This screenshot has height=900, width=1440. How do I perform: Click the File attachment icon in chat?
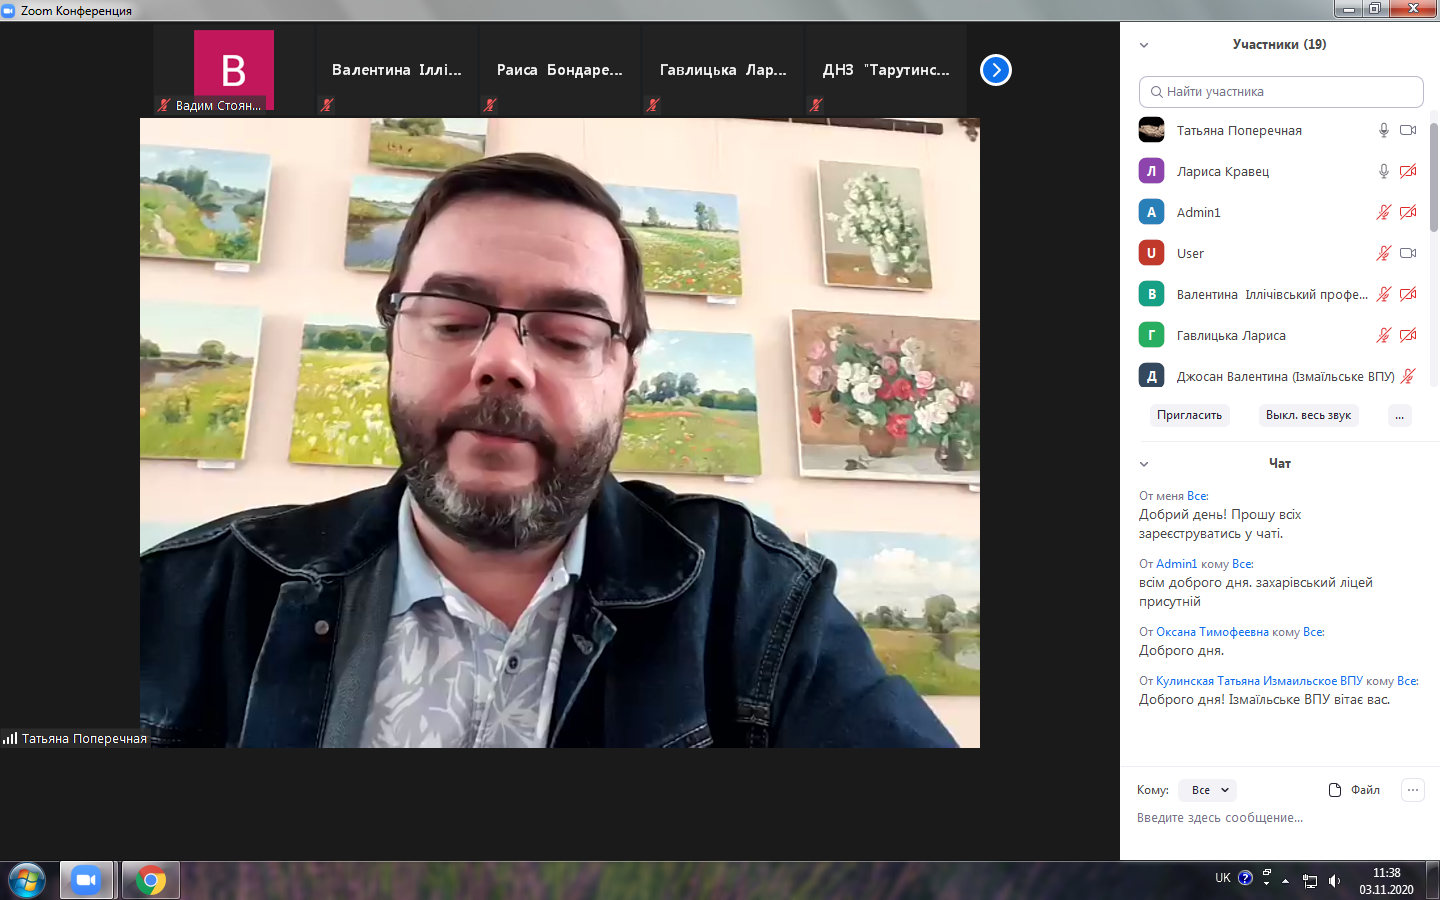tap(1335, 790)
